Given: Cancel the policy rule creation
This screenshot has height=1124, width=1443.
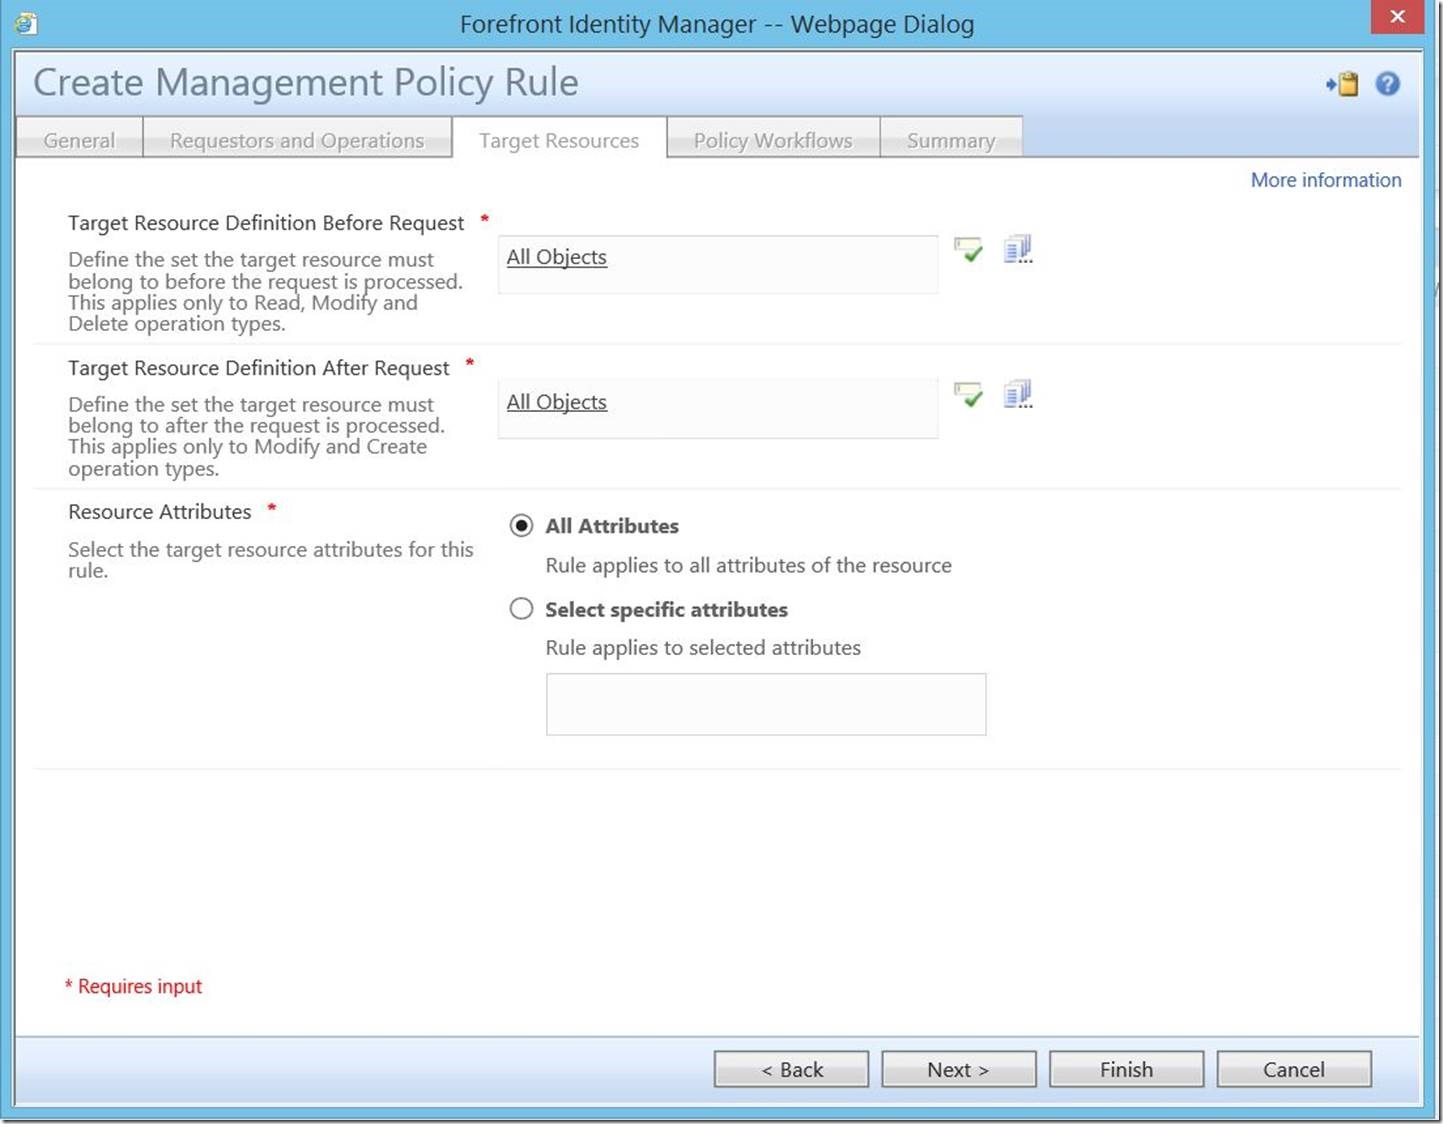Looking at the screenshot, I should point(1293,1069).
